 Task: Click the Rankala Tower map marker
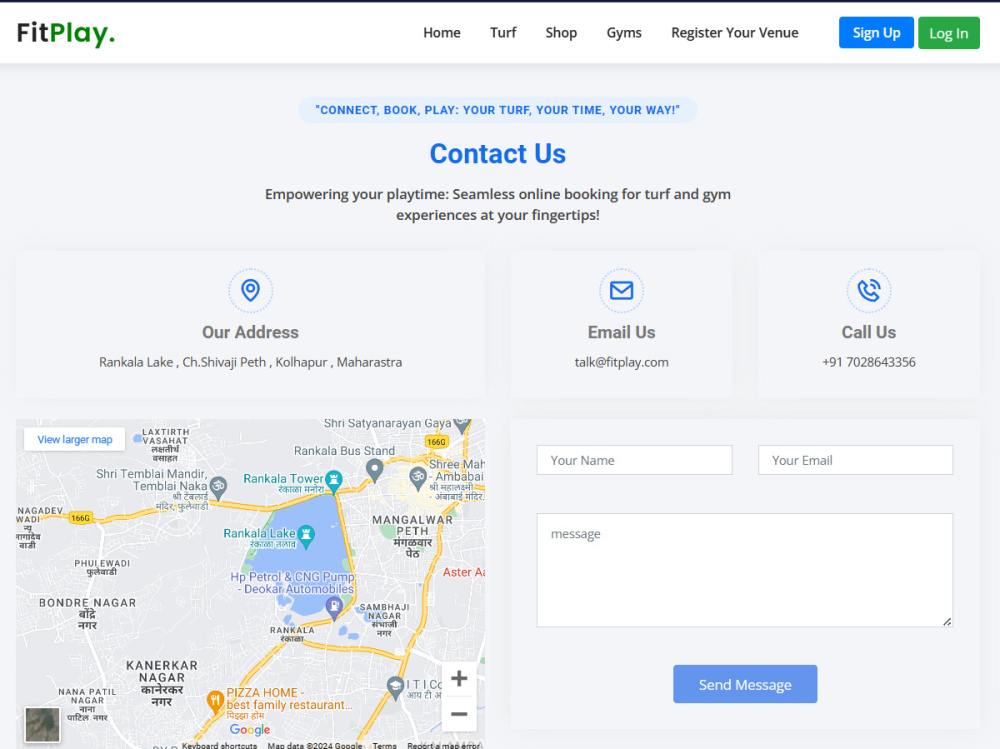coord(333,480)
